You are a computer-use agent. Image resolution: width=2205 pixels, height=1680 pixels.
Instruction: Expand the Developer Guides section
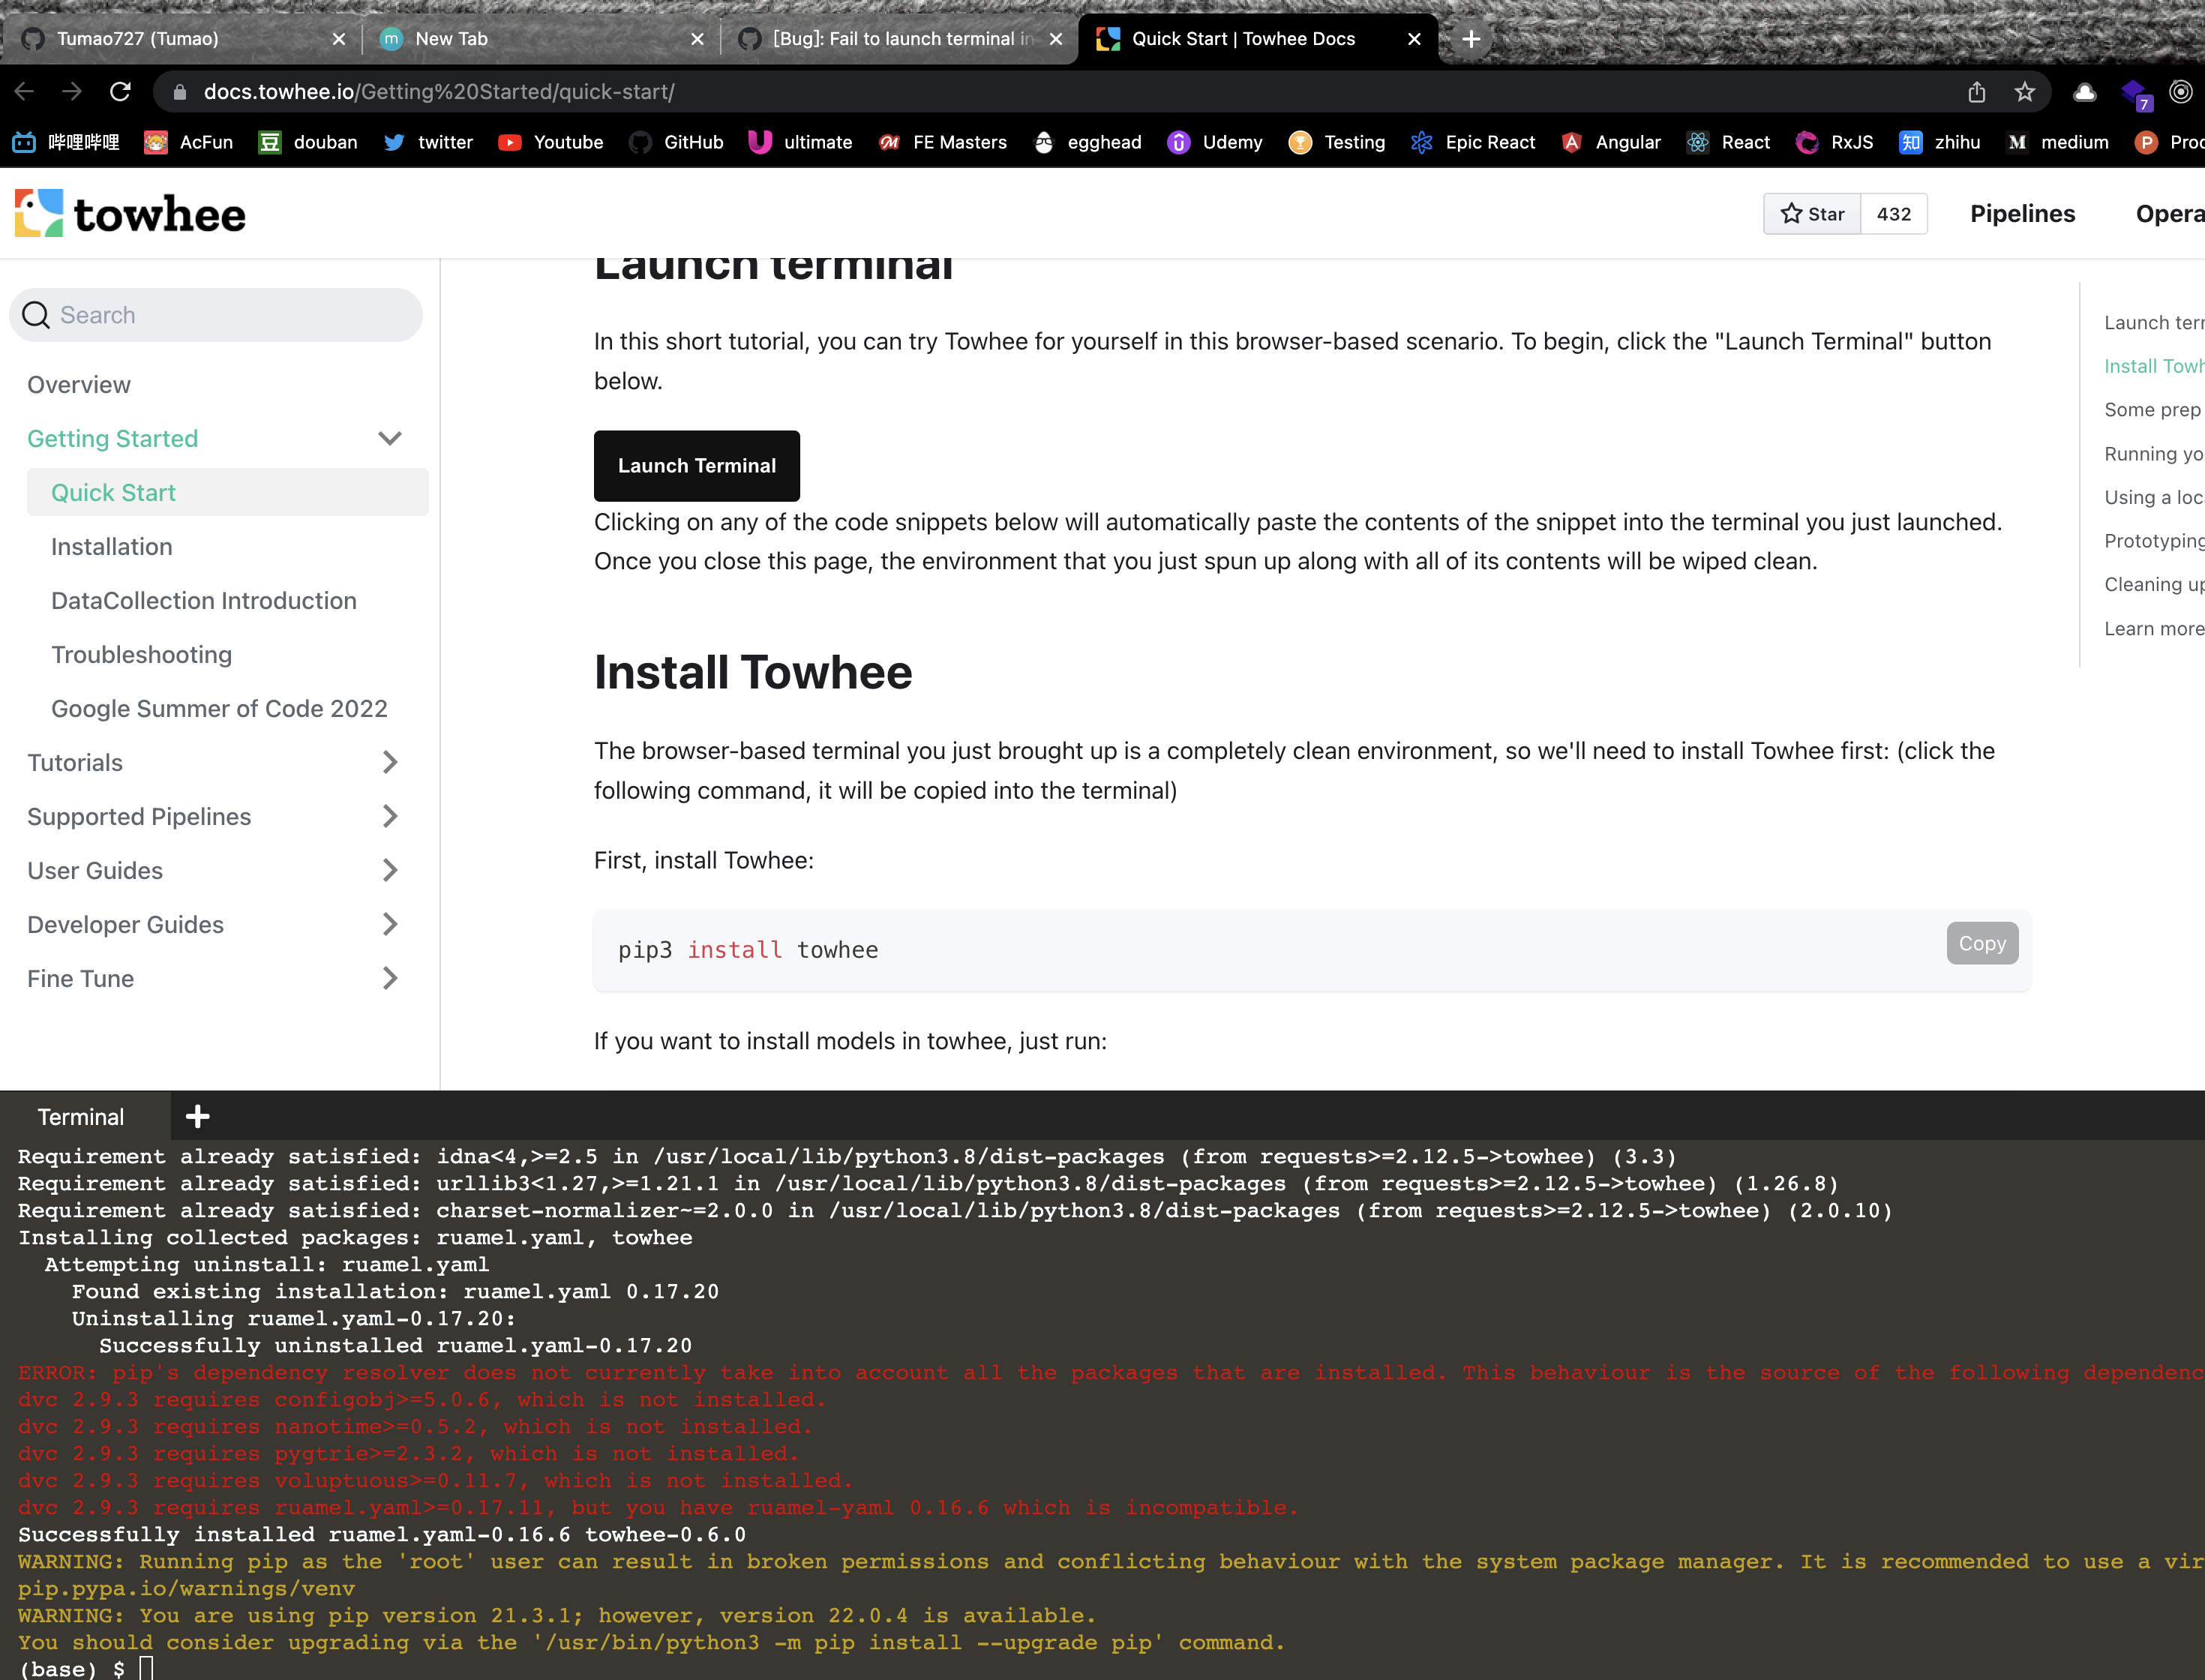click(x=390, y=924)
